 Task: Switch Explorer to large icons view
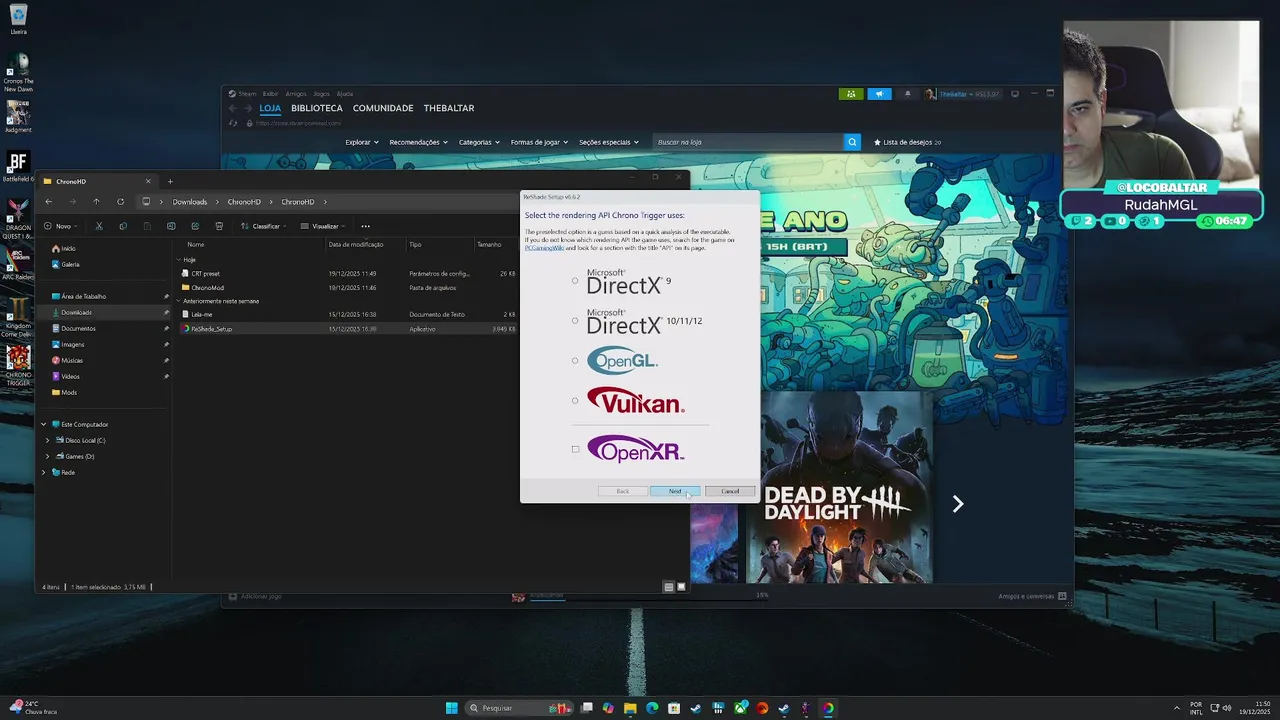point(681,587)
